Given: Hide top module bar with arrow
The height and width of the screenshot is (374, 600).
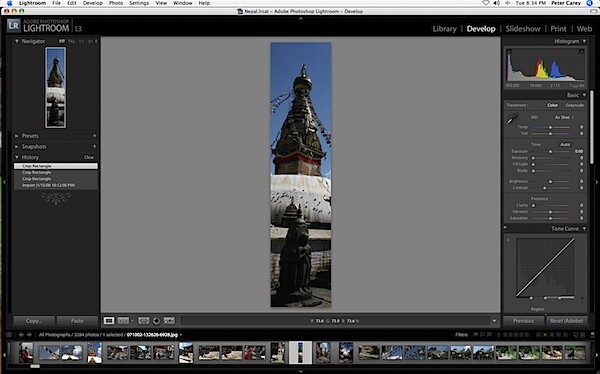Looking at the screenshot, I should click(300, 18).
